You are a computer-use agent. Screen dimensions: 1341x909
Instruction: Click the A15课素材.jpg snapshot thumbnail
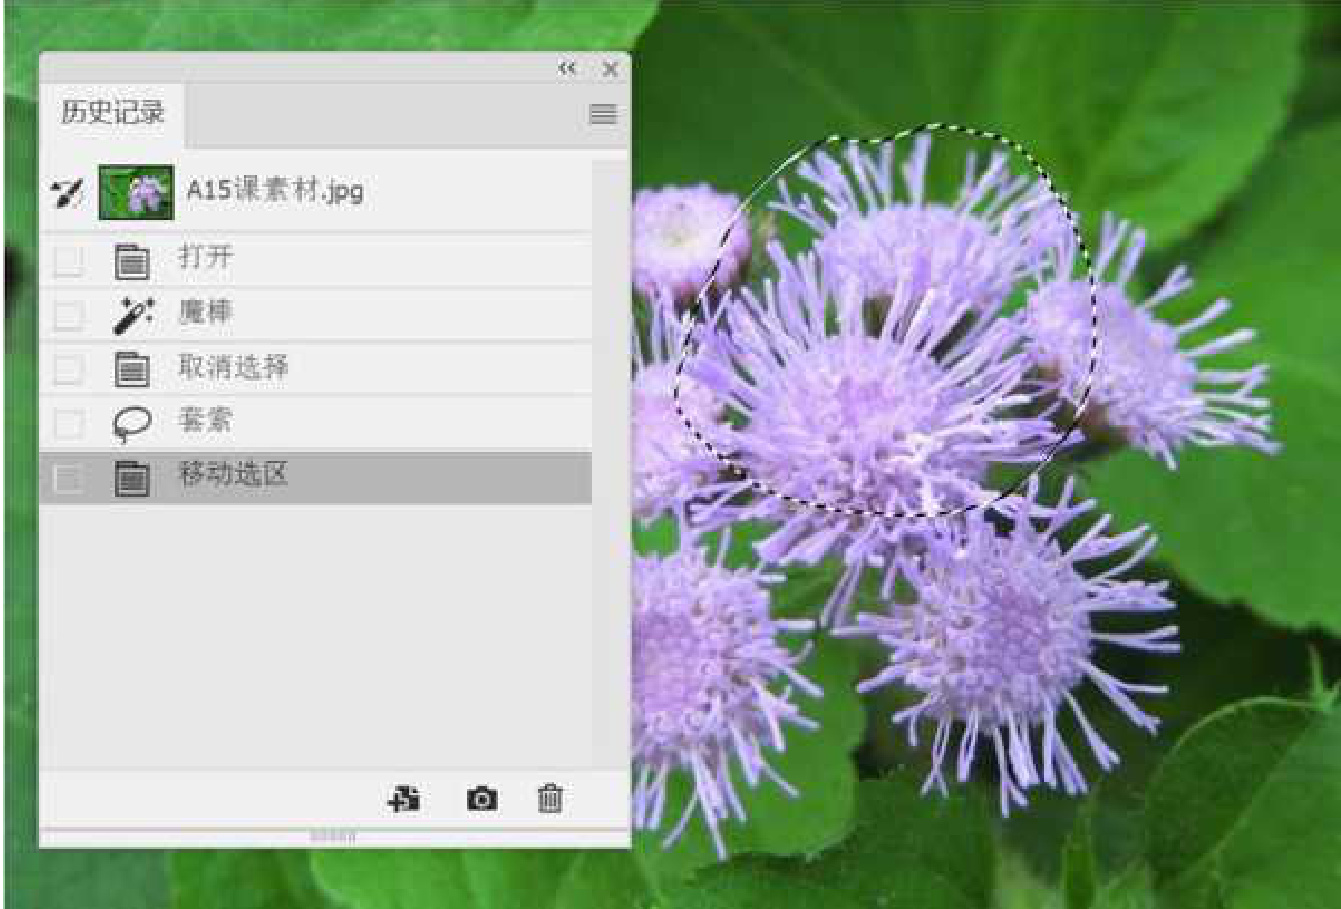coord(136,192)
